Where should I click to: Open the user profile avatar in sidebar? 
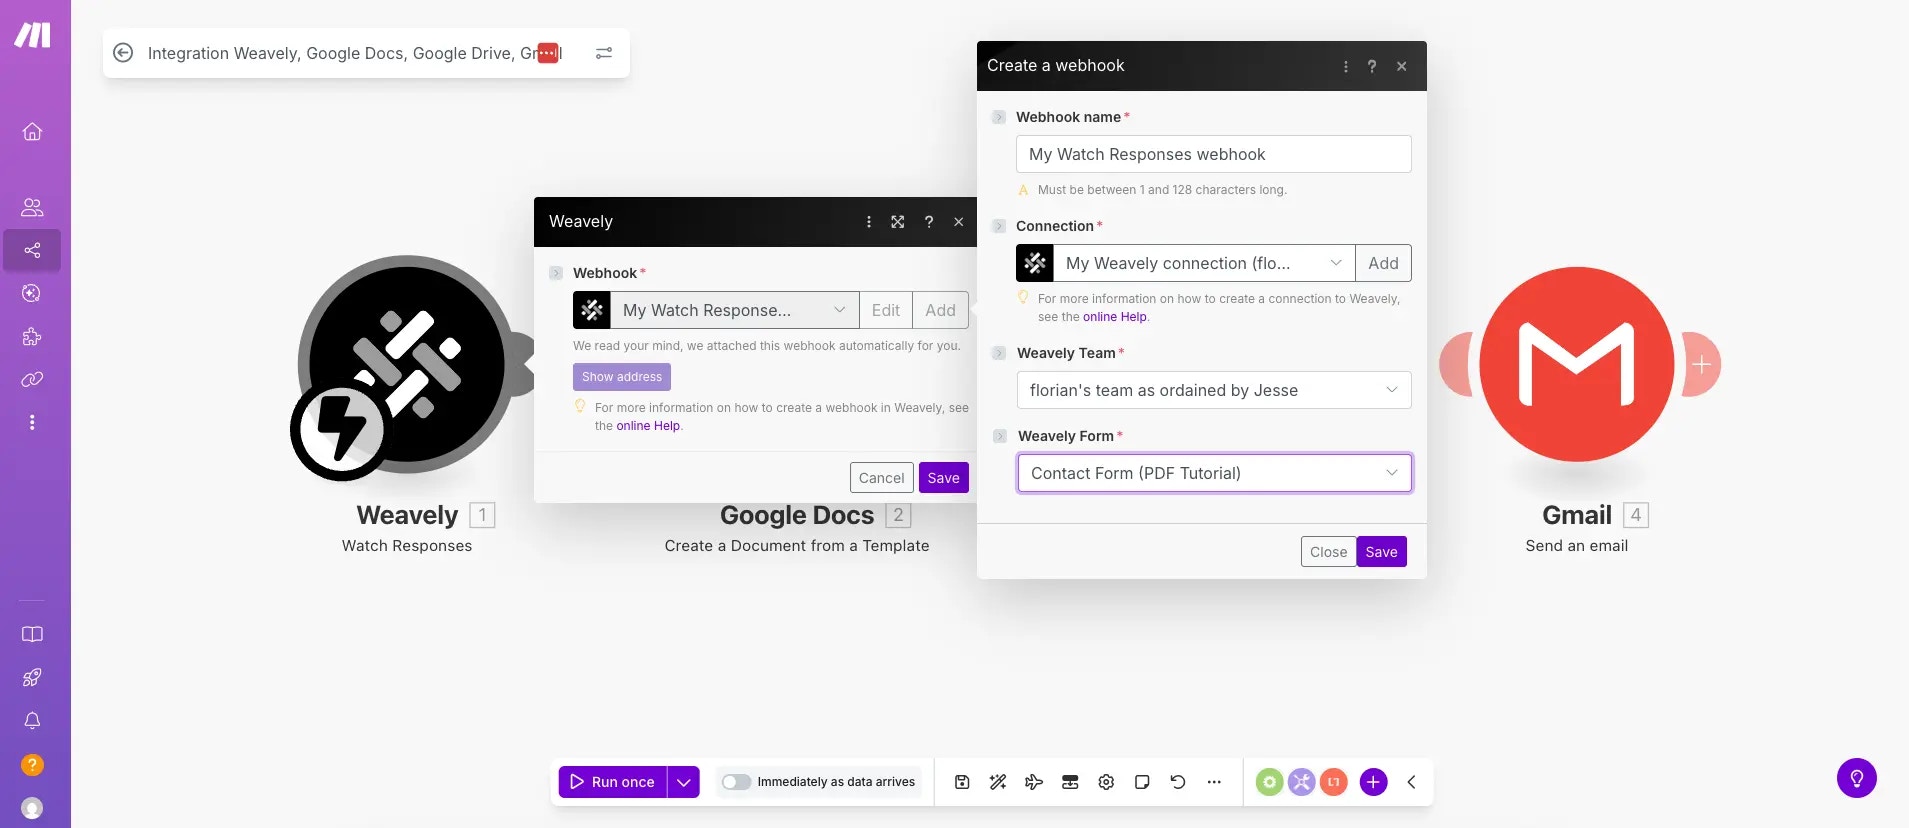tap(32, 808)
